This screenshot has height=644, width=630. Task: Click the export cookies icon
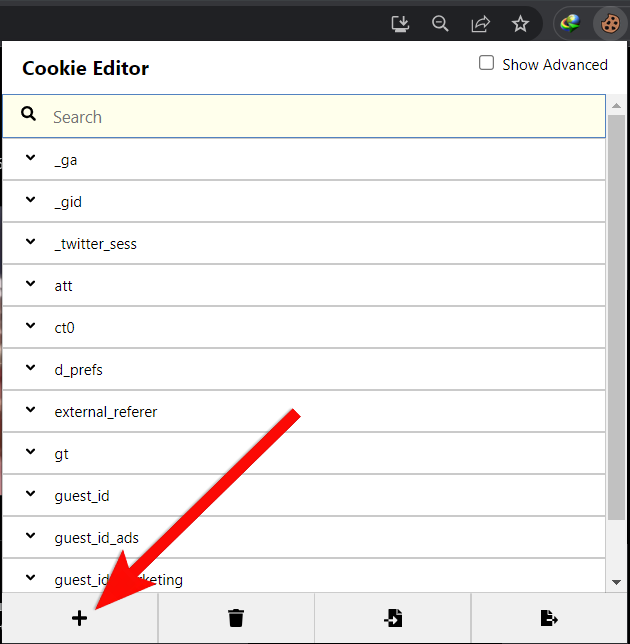549,619
